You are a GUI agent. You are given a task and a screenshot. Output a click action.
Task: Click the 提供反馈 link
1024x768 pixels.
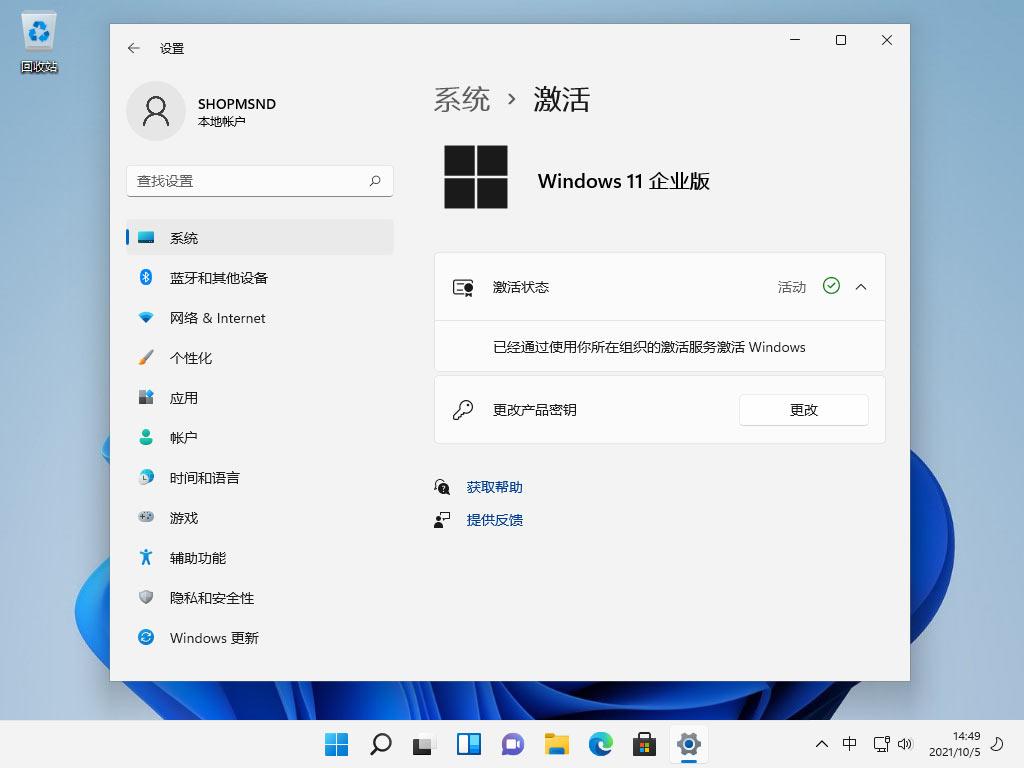coord(494,520)
